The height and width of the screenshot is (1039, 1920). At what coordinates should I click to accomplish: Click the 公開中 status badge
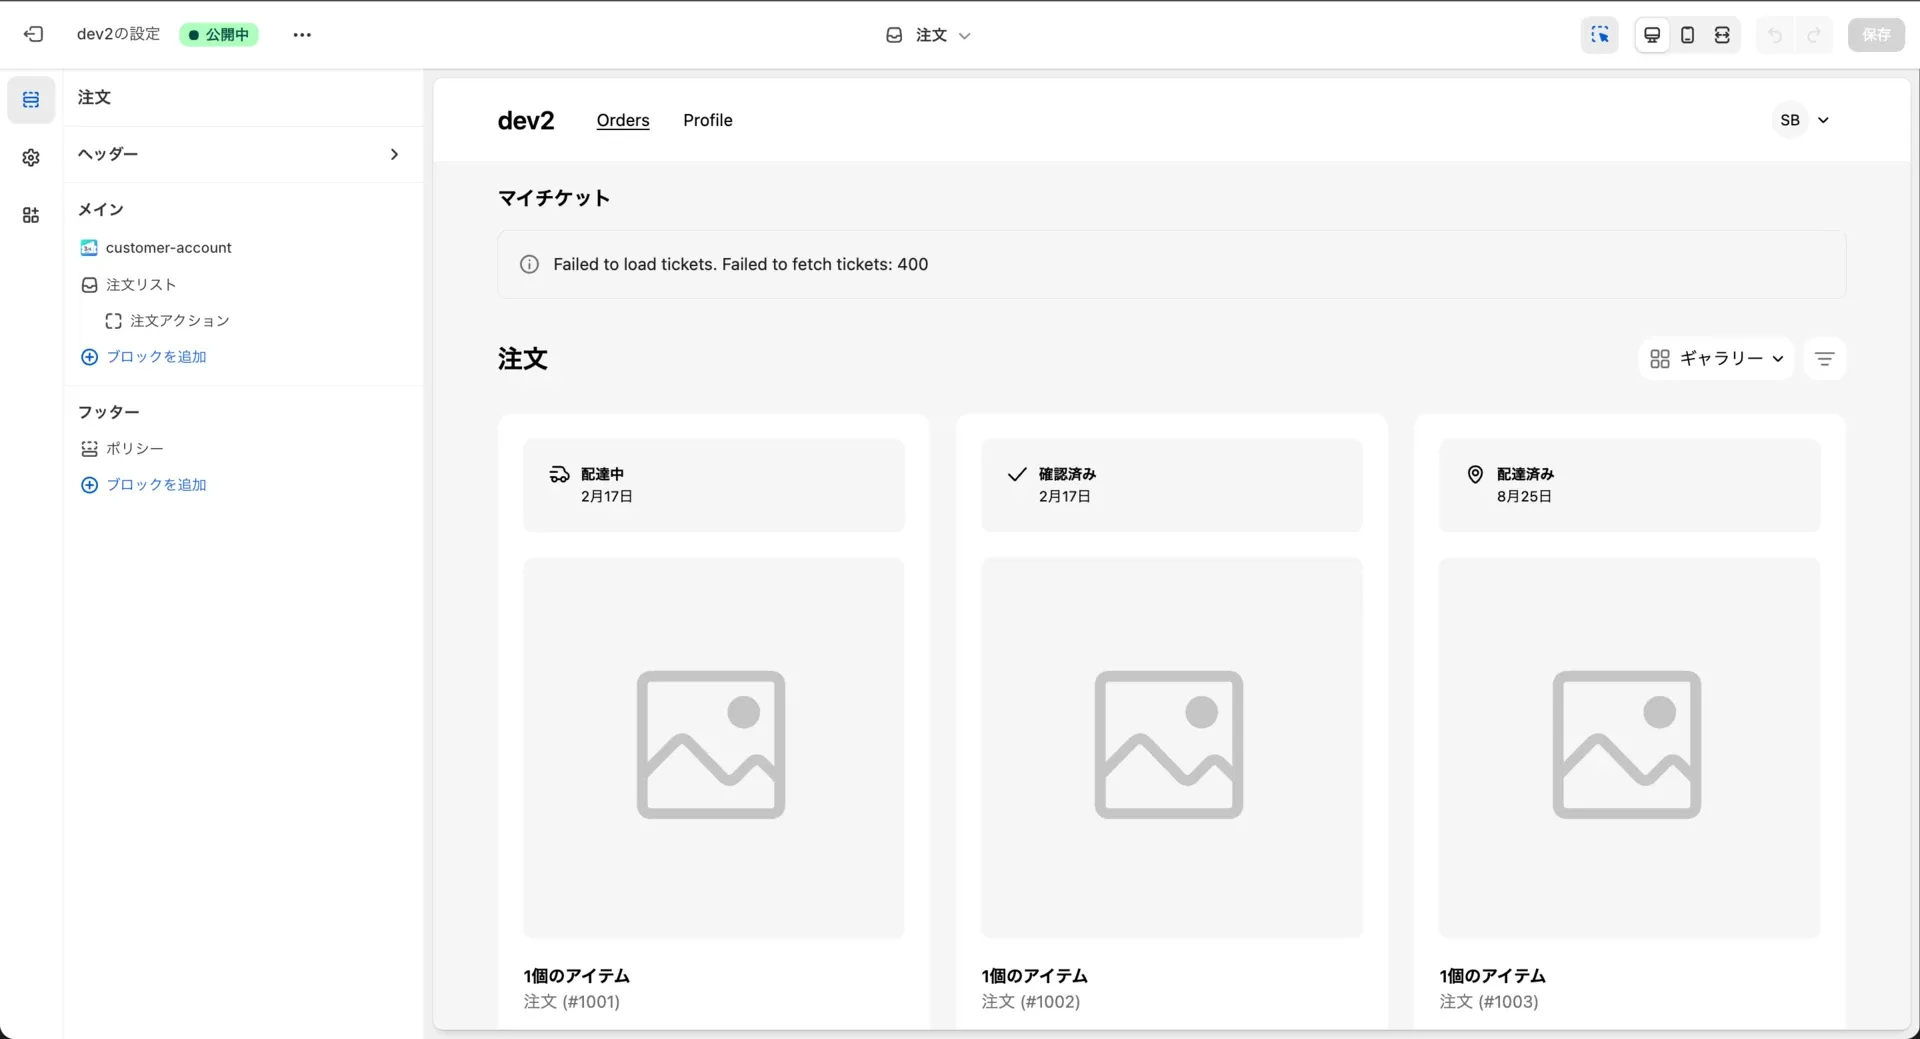pyautogui.click(x=219, y=34)
